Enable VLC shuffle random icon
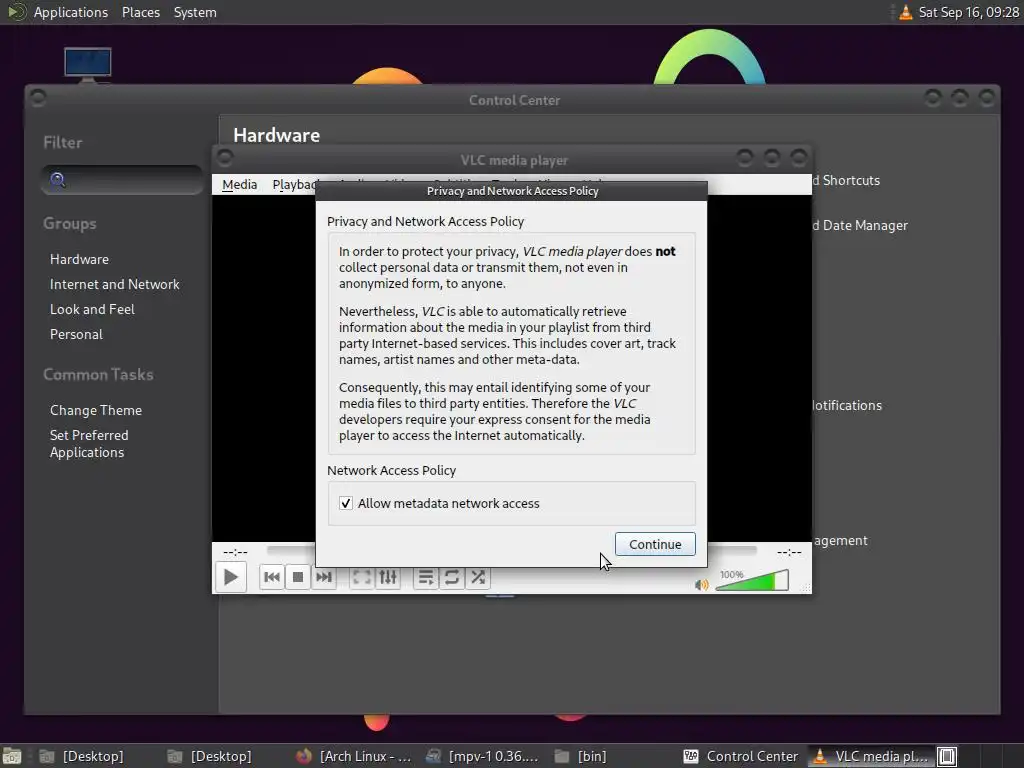 [478, 577]
